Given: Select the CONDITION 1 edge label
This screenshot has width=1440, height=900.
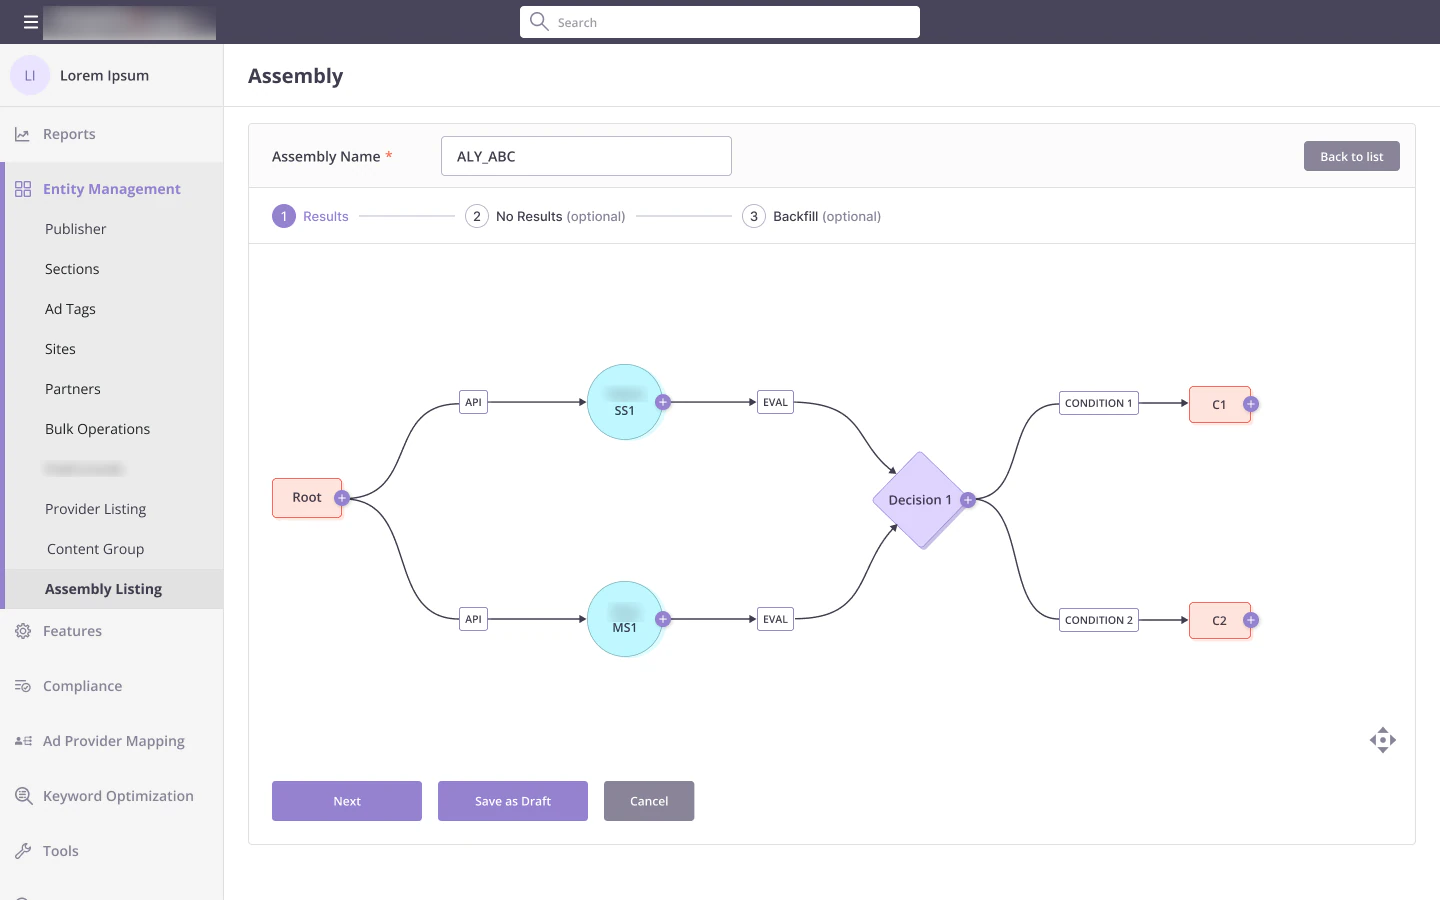Looking at the screenshot, I should (1098, 403).
